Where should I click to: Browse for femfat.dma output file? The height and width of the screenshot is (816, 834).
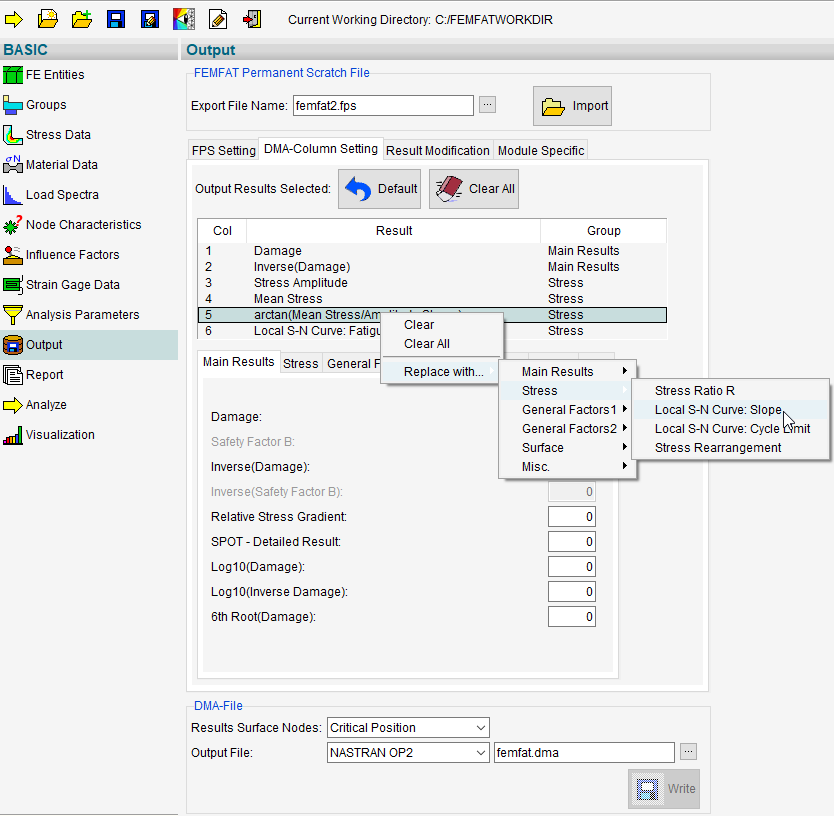pos(688,752)
